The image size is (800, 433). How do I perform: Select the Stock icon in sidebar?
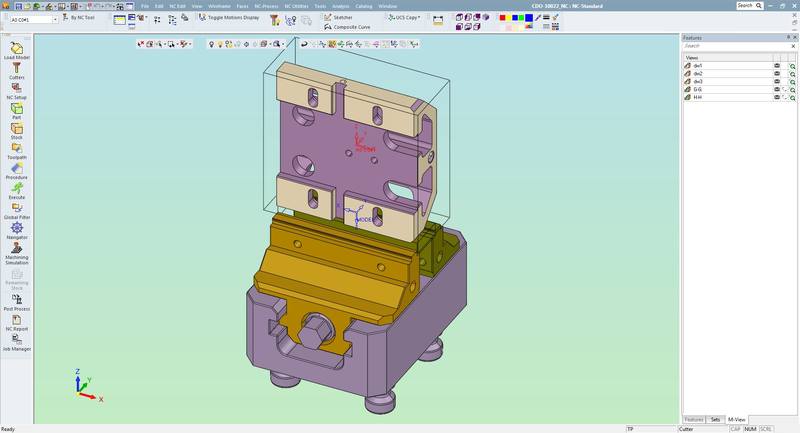click(17, 128)
